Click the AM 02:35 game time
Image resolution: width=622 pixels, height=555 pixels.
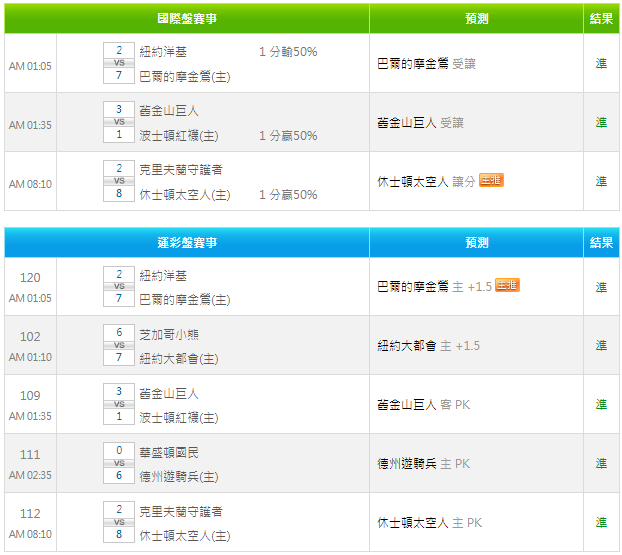tap(30, 475)
